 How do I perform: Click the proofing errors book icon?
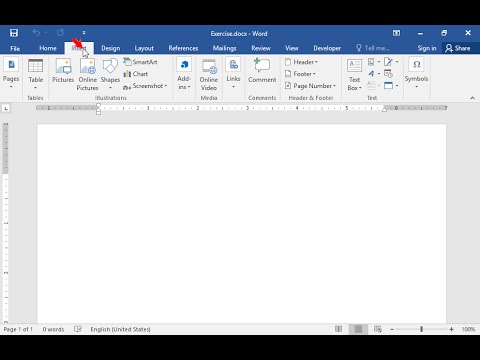(x=78, y=329)
